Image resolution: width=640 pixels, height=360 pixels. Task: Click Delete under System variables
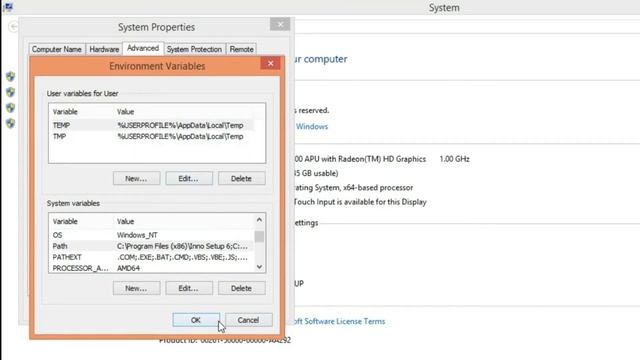tap(241, 288)
